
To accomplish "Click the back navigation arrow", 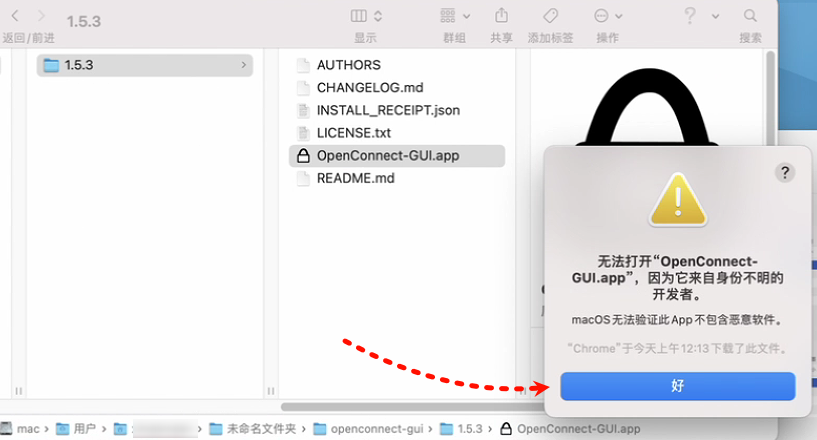I will tap(15, 16).
